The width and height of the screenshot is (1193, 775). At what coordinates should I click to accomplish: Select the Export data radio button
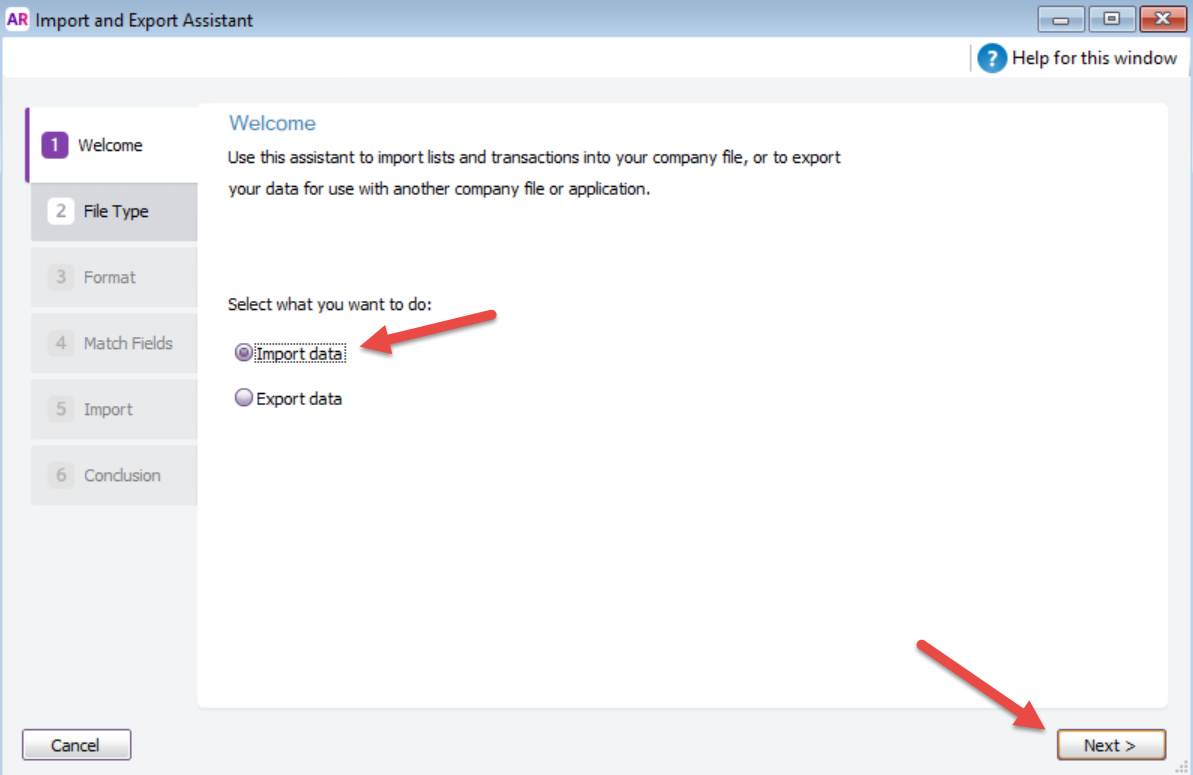click(x=243, y=398)
